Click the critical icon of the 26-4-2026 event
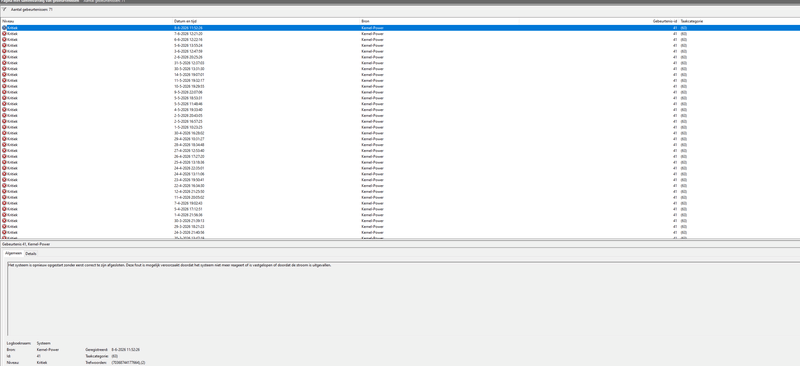This screenshot has height=366, width=800. (x=5, y=157)
